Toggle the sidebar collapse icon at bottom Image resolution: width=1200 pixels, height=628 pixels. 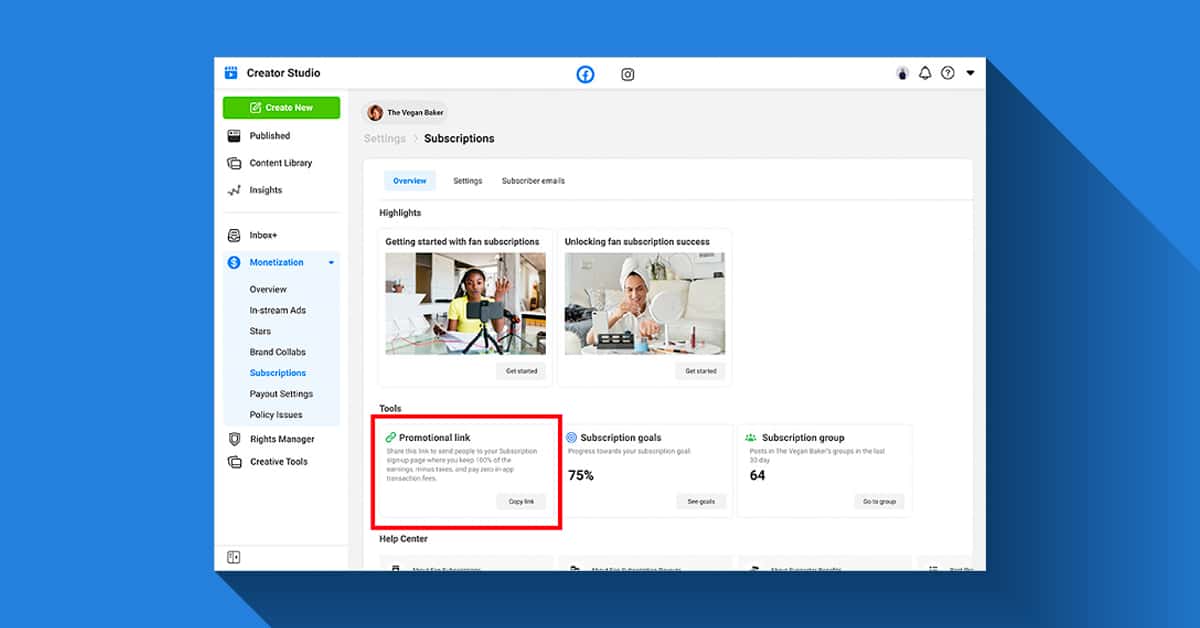pyautogui.click(x=234, y=557)
